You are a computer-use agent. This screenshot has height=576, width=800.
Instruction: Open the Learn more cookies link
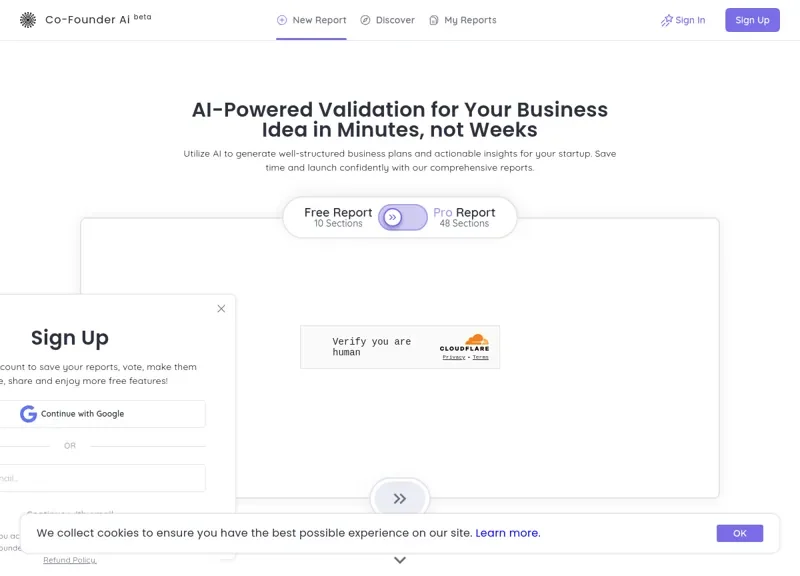507,533
